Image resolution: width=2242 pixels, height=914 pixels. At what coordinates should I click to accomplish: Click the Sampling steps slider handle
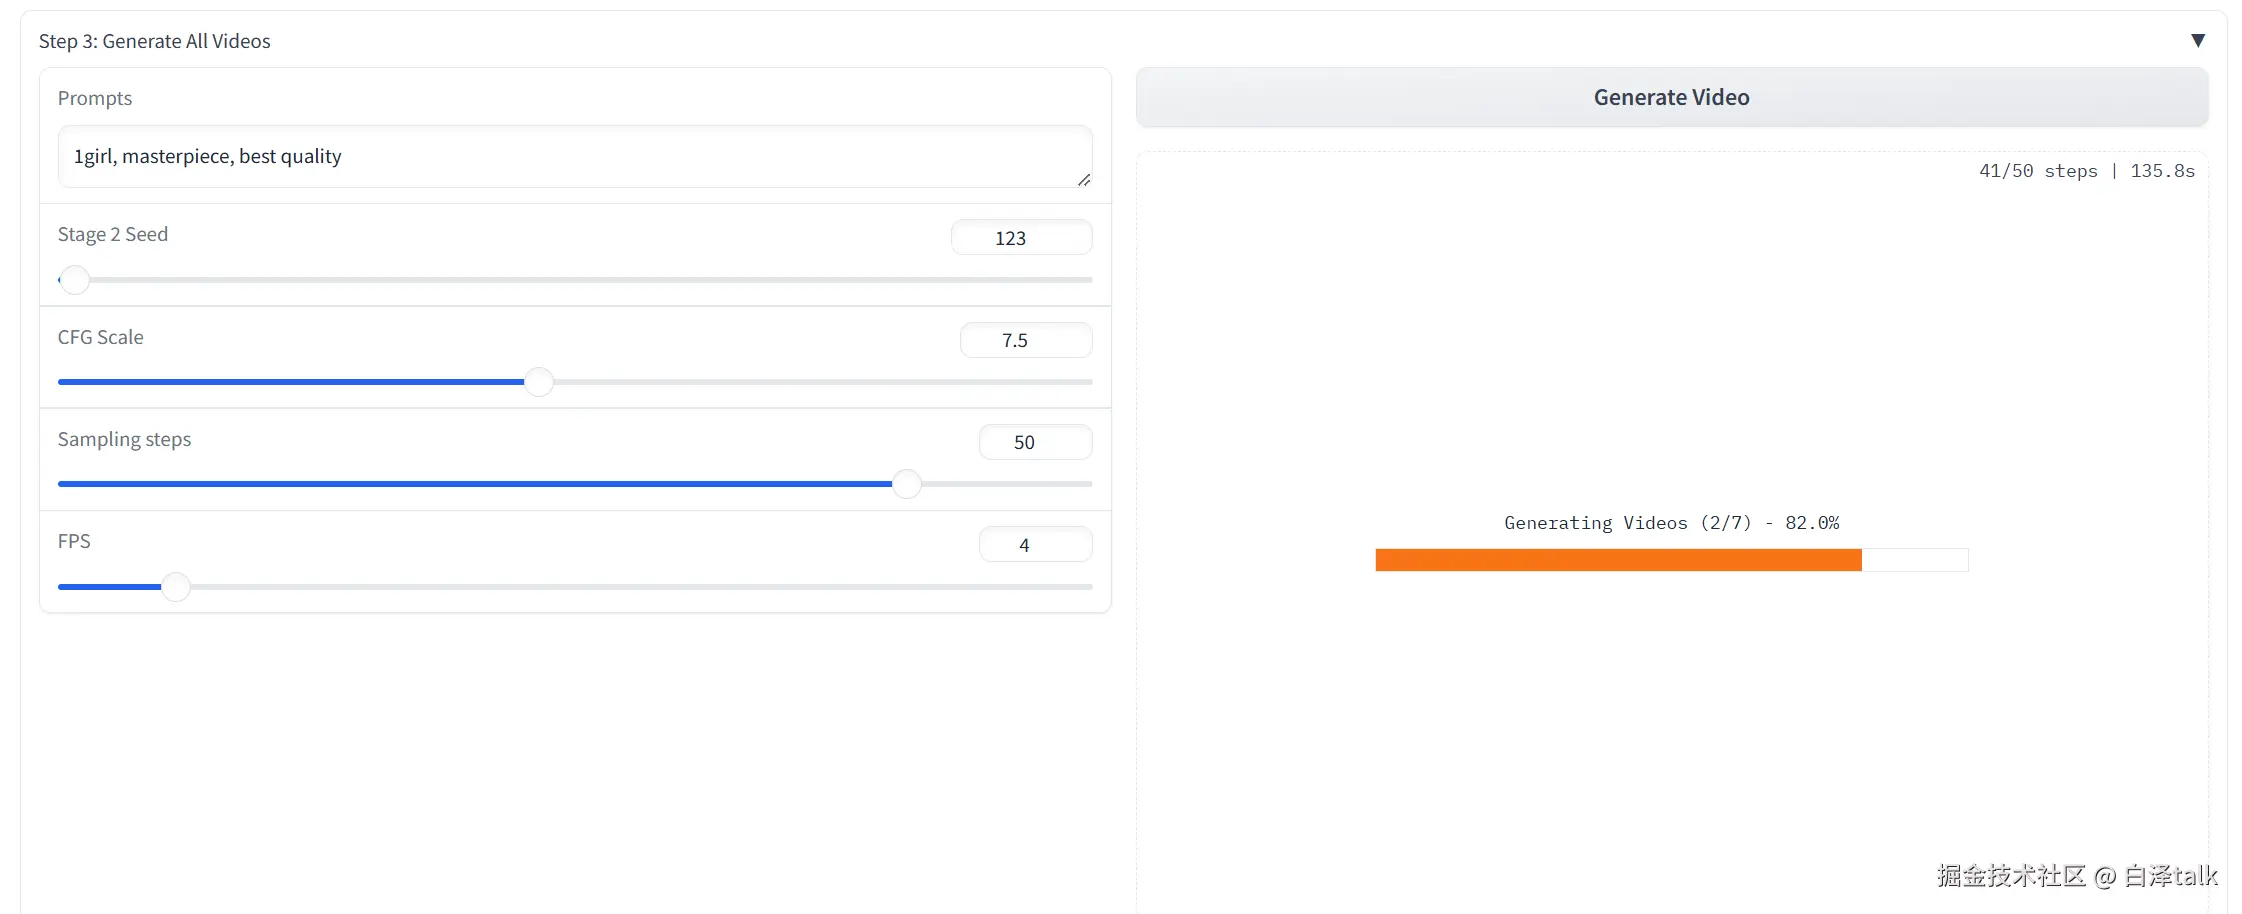click(x=906, y=484)
